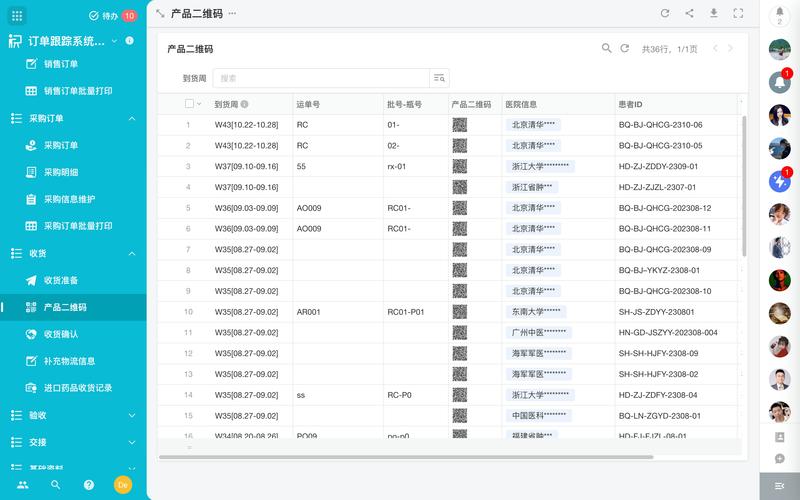Go to the next page arrow
This screenshot has height=500, width=800.
730,48
